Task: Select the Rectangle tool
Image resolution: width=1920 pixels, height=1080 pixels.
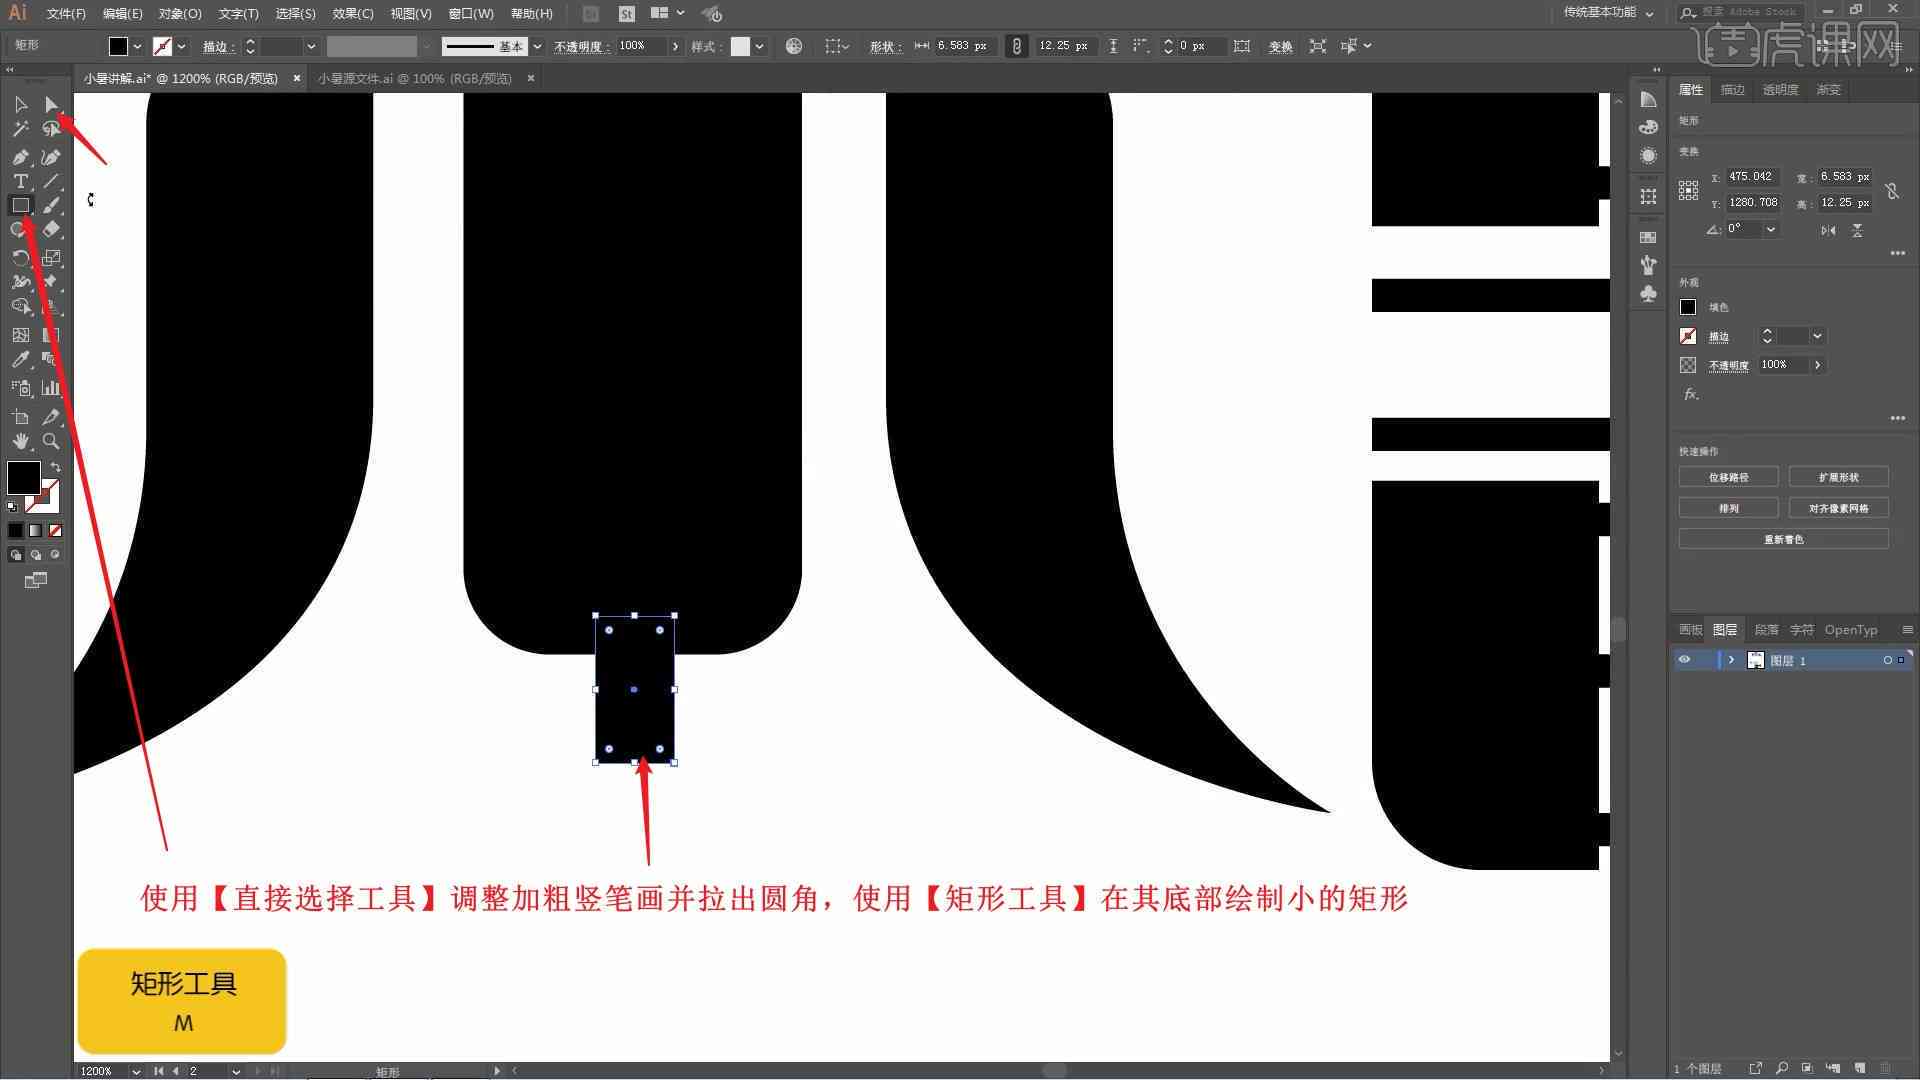Action: (18, 204)
